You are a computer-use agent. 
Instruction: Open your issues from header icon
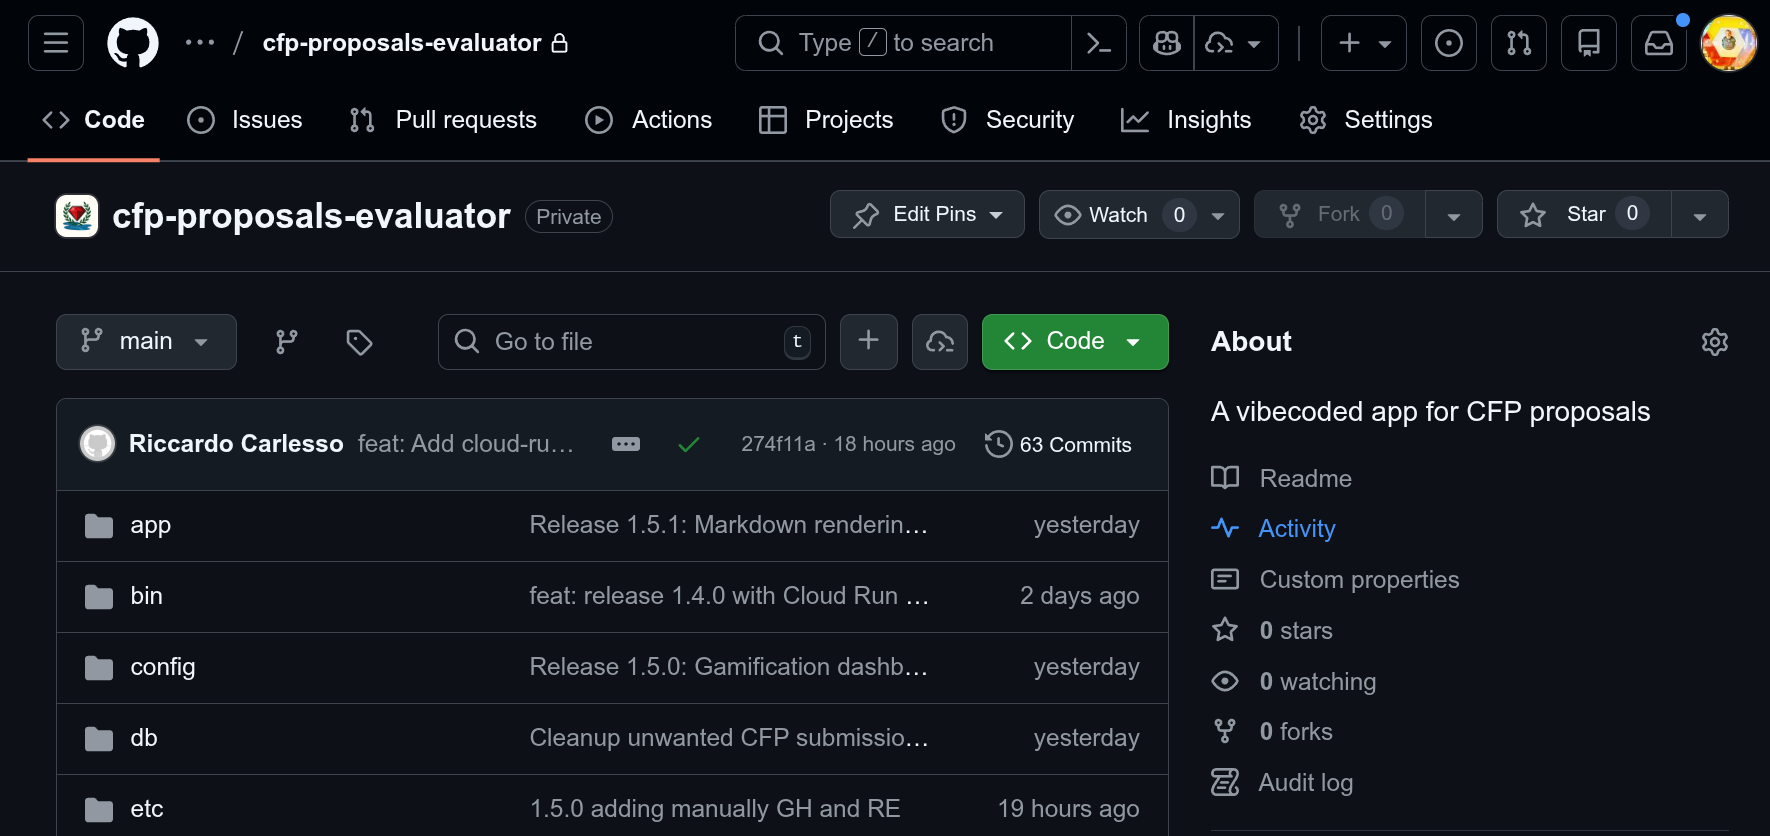(1449, 43)
